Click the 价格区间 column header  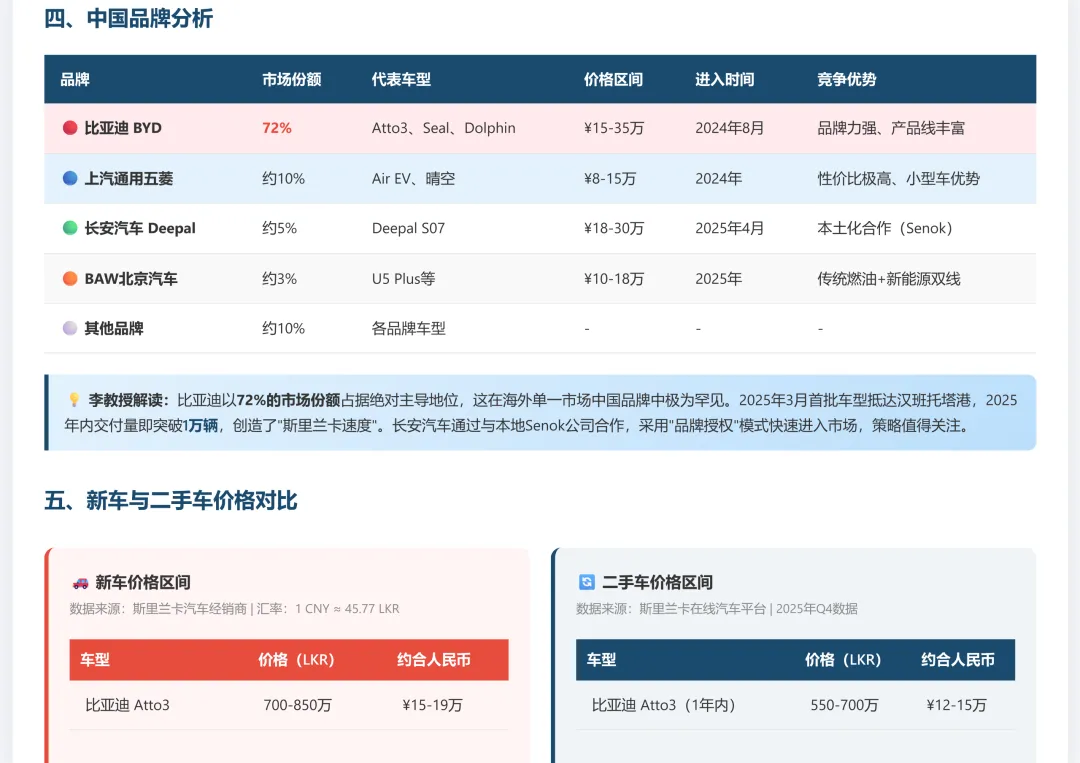tap(614, 80)
